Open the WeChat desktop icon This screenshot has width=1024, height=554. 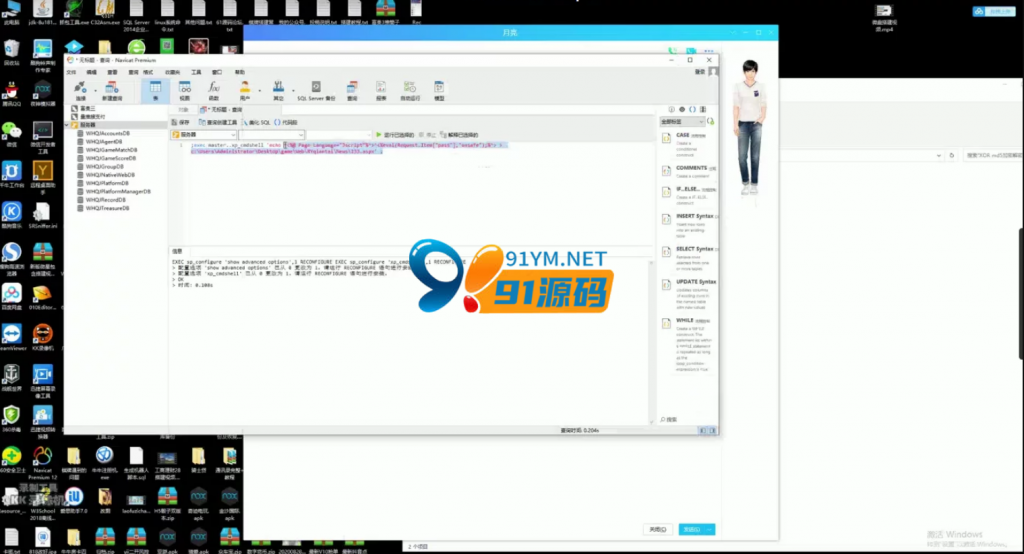coord(11,134)
